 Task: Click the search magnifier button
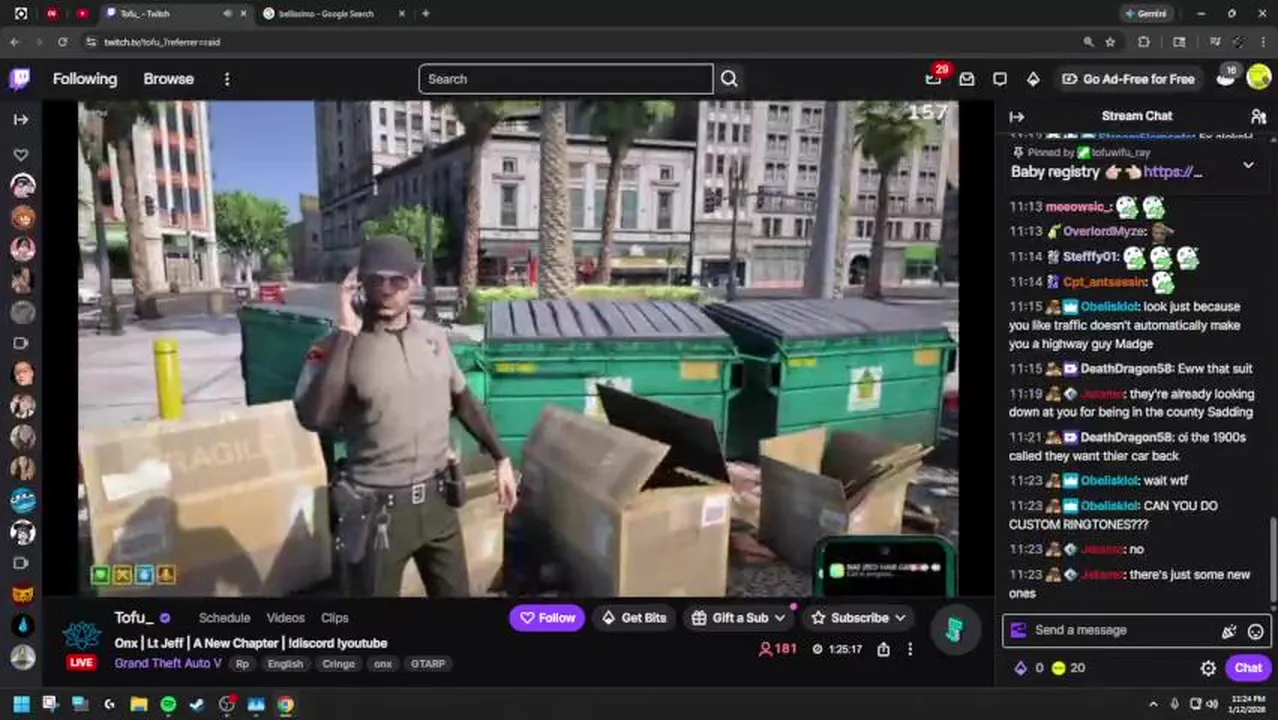click(729, 79)
